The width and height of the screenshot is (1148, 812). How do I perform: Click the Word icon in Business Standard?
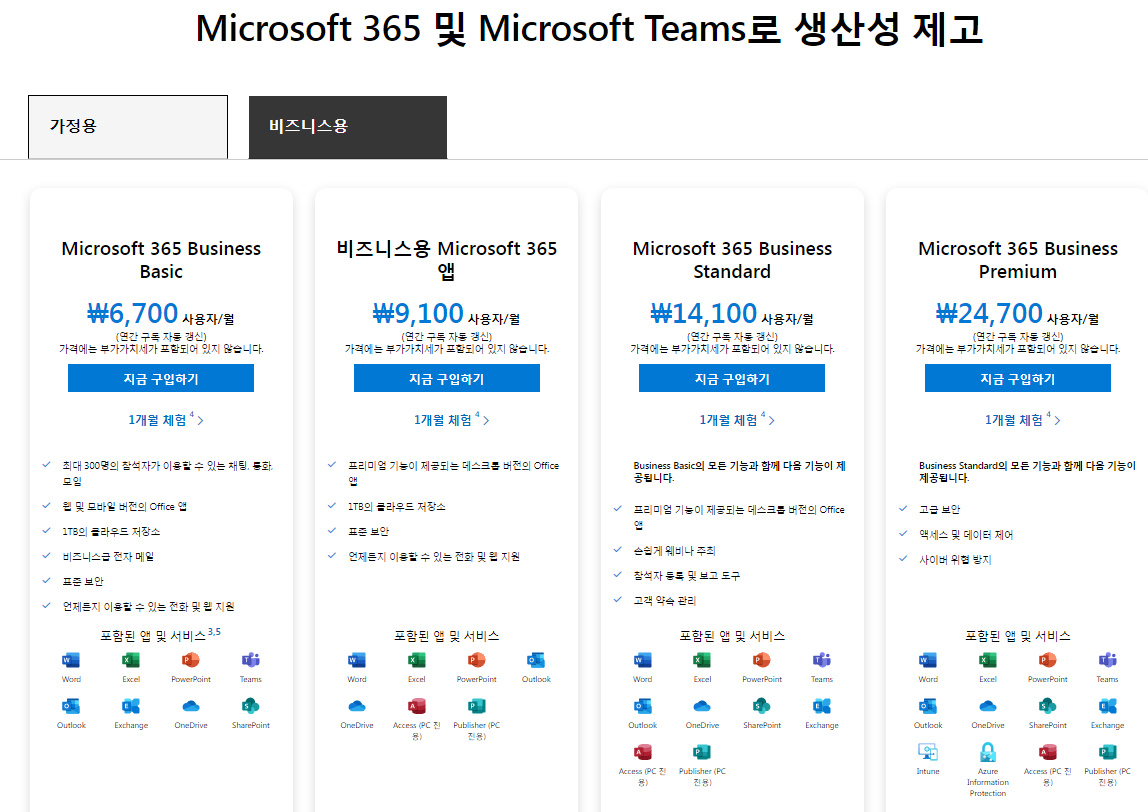[x=642, y=660]
